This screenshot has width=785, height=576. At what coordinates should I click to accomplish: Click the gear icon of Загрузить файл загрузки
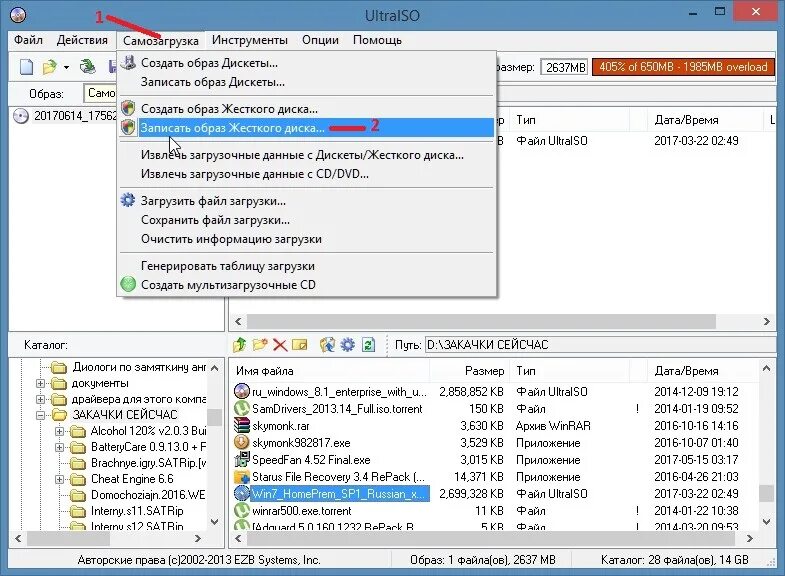(128, 200)
